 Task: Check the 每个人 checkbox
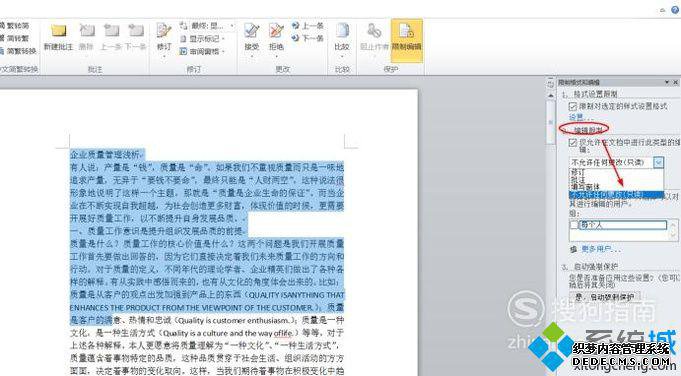click(575, 225)
